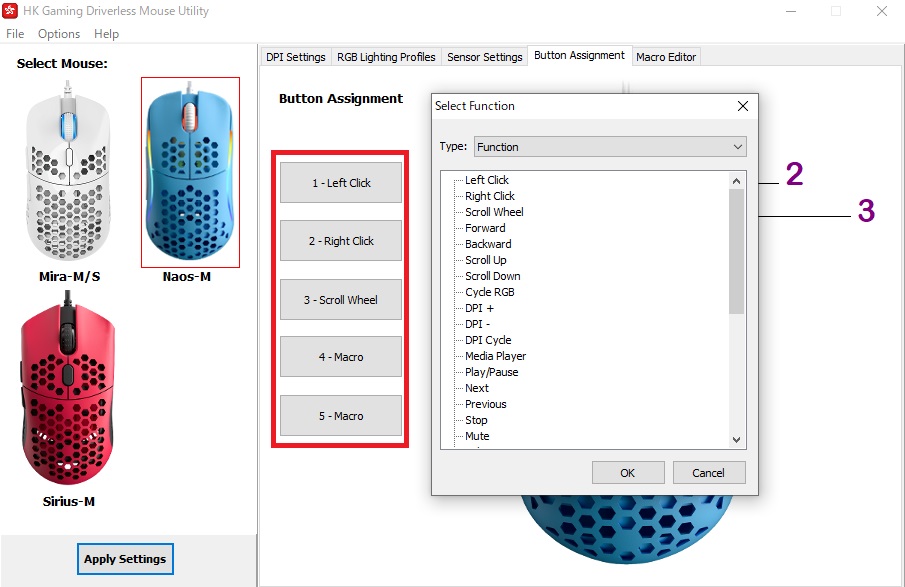905x587 pixels.
Task: Select Forward in function list
Action: 485,228
